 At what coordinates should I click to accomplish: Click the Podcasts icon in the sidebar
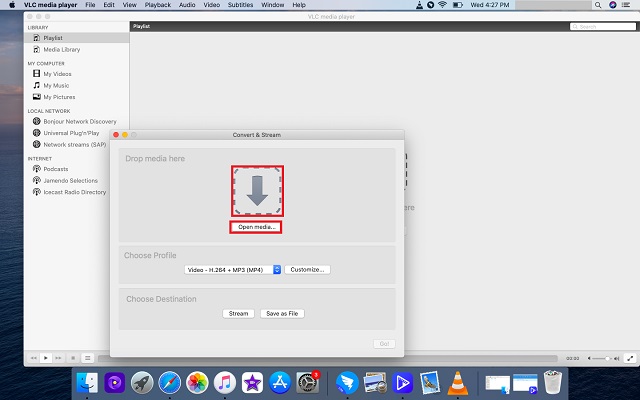point(37,169)
